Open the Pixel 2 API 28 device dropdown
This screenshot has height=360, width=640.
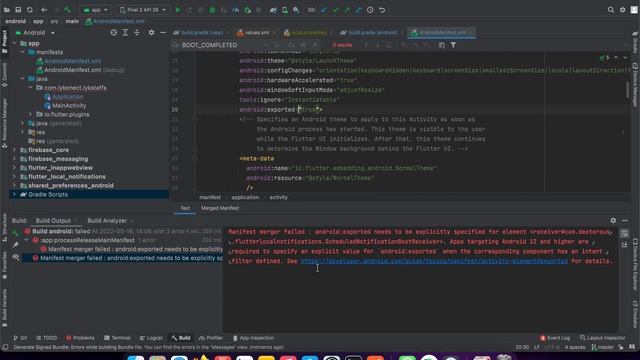click(143, 10)
